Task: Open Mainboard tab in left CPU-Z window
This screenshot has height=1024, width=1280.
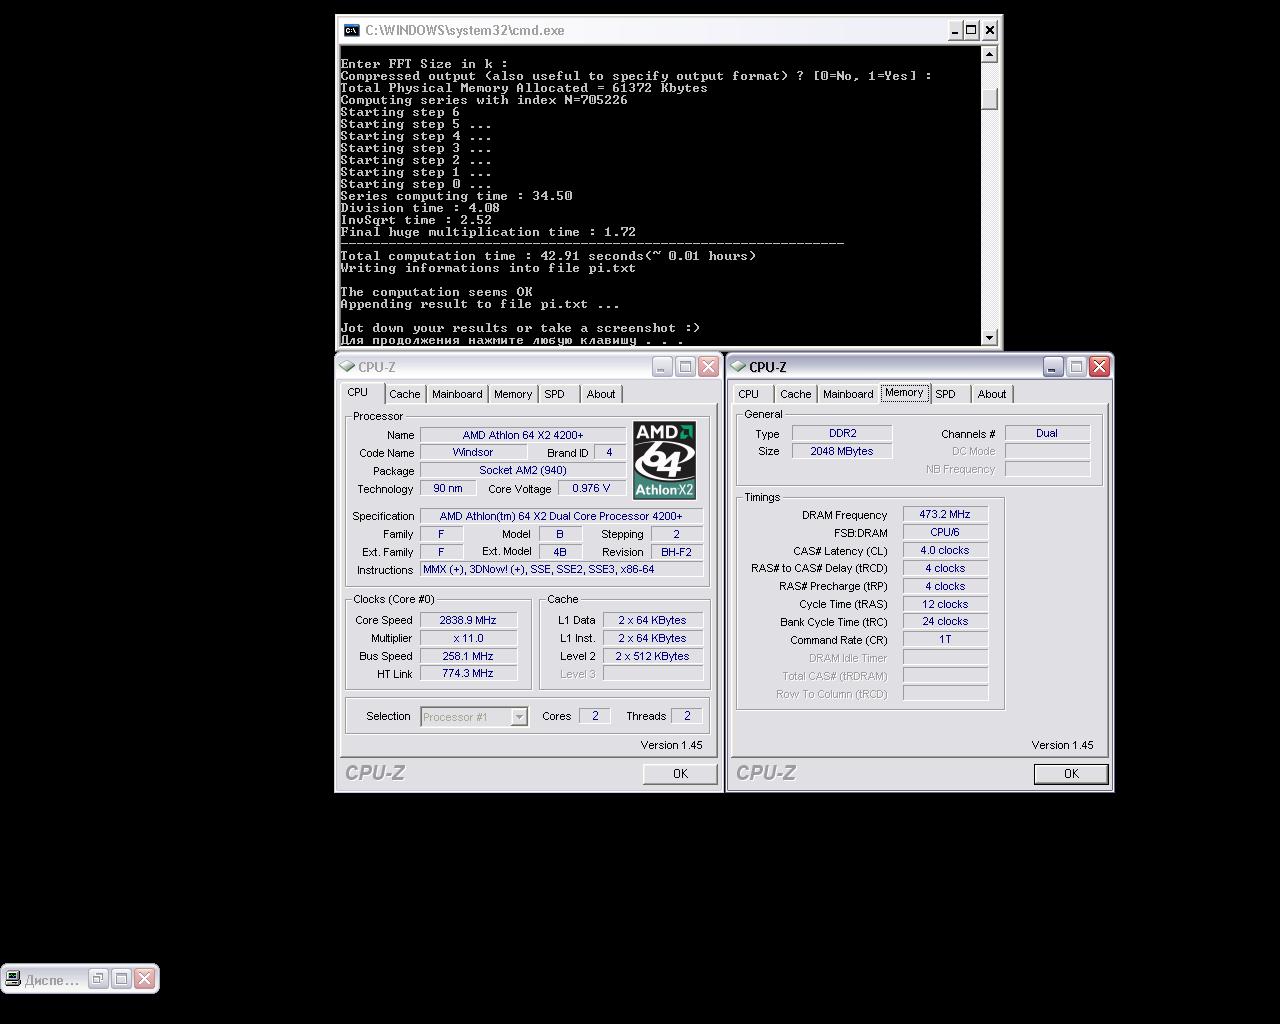Action: [457, 394]
